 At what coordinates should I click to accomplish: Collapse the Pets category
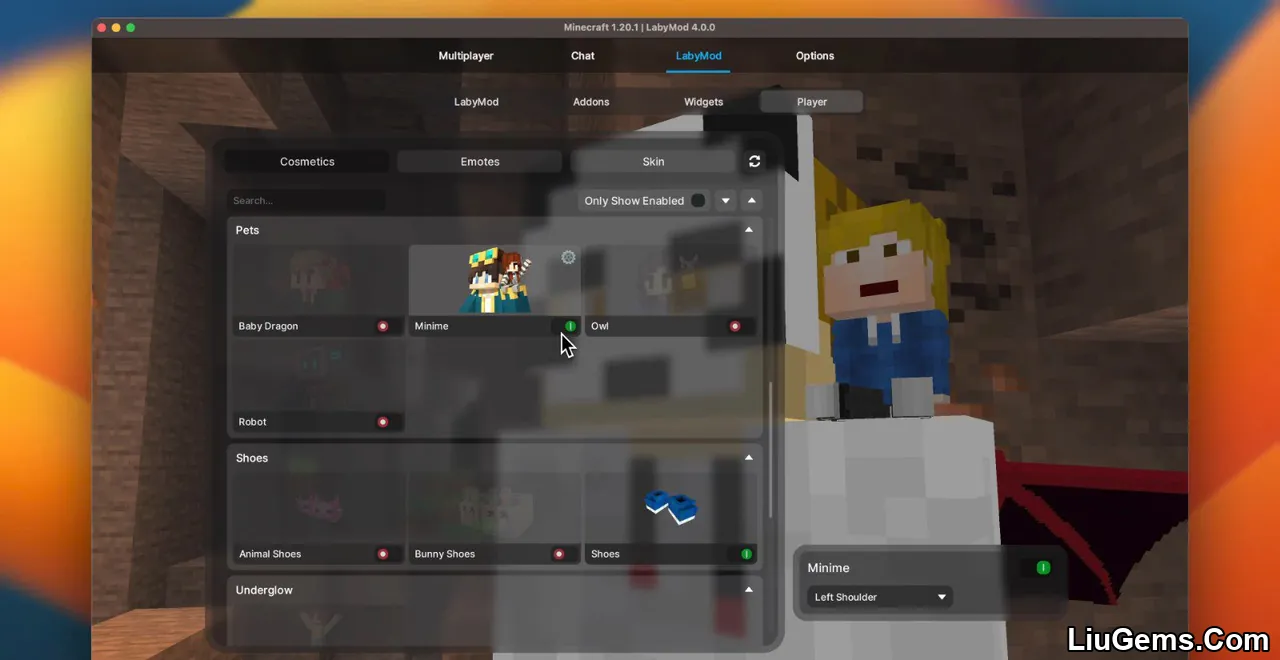click(749, 230)
